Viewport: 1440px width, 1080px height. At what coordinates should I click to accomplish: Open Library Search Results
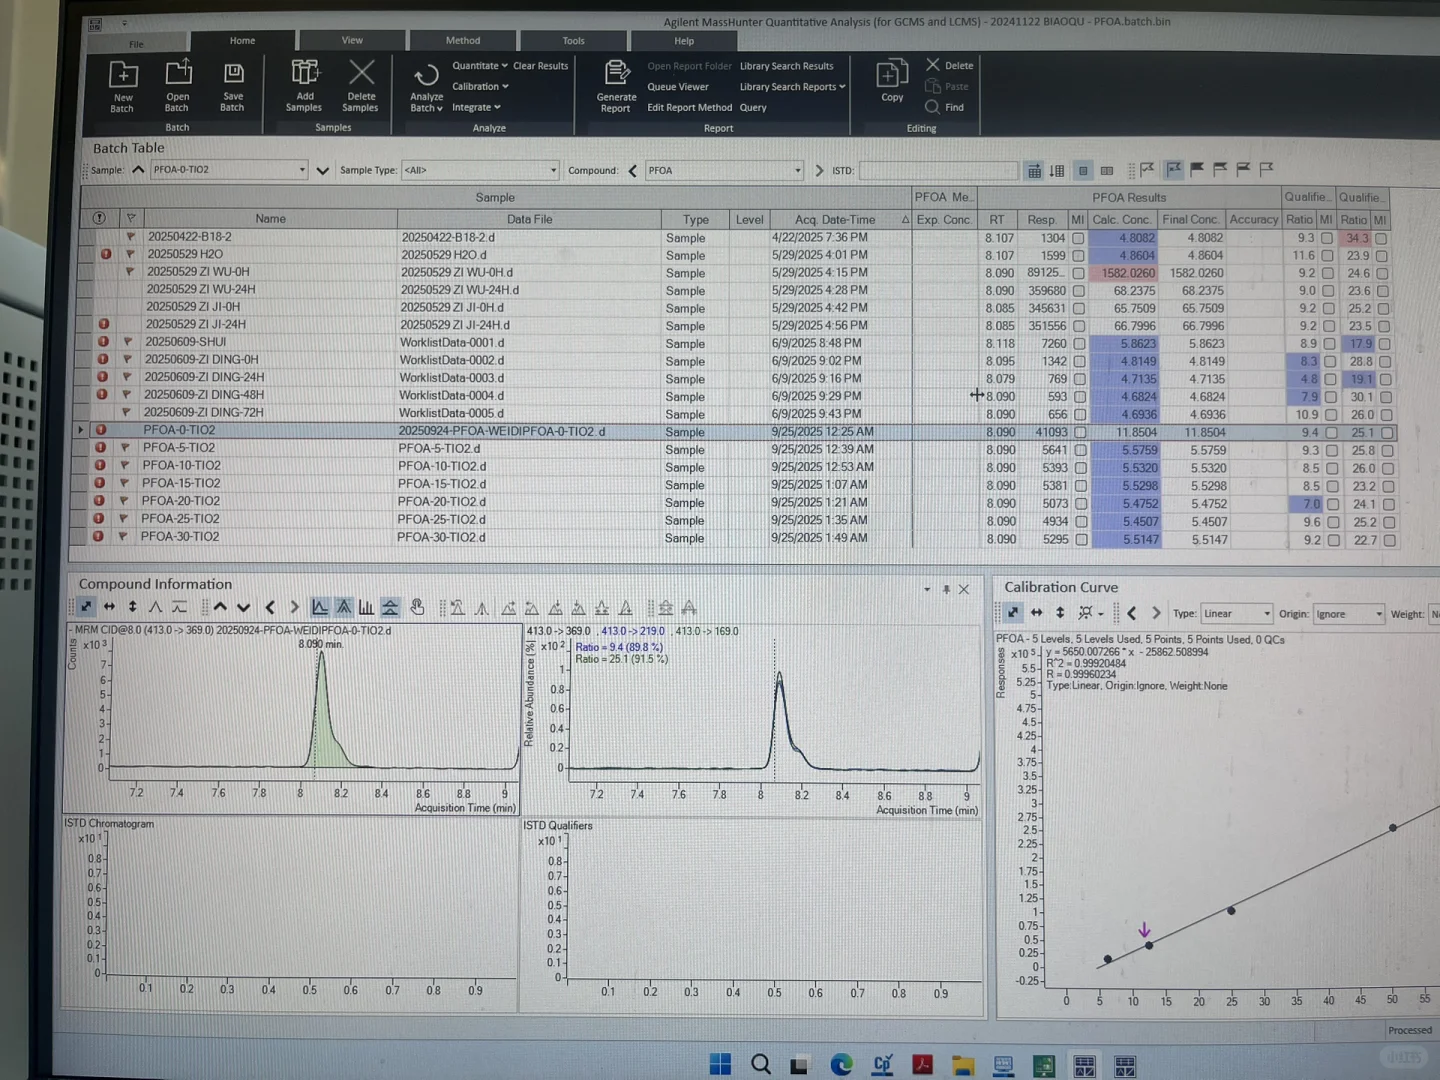(x=786, y=66)
